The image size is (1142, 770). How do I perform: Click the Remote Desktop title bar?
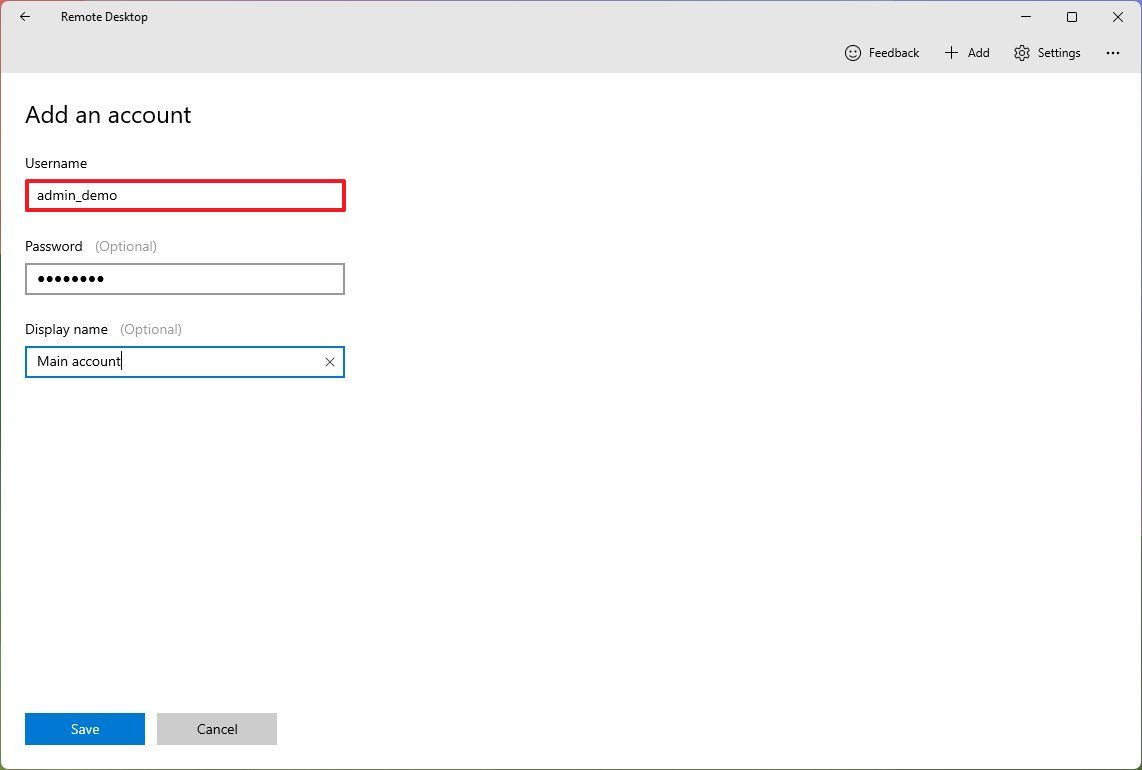click(104, 16)
